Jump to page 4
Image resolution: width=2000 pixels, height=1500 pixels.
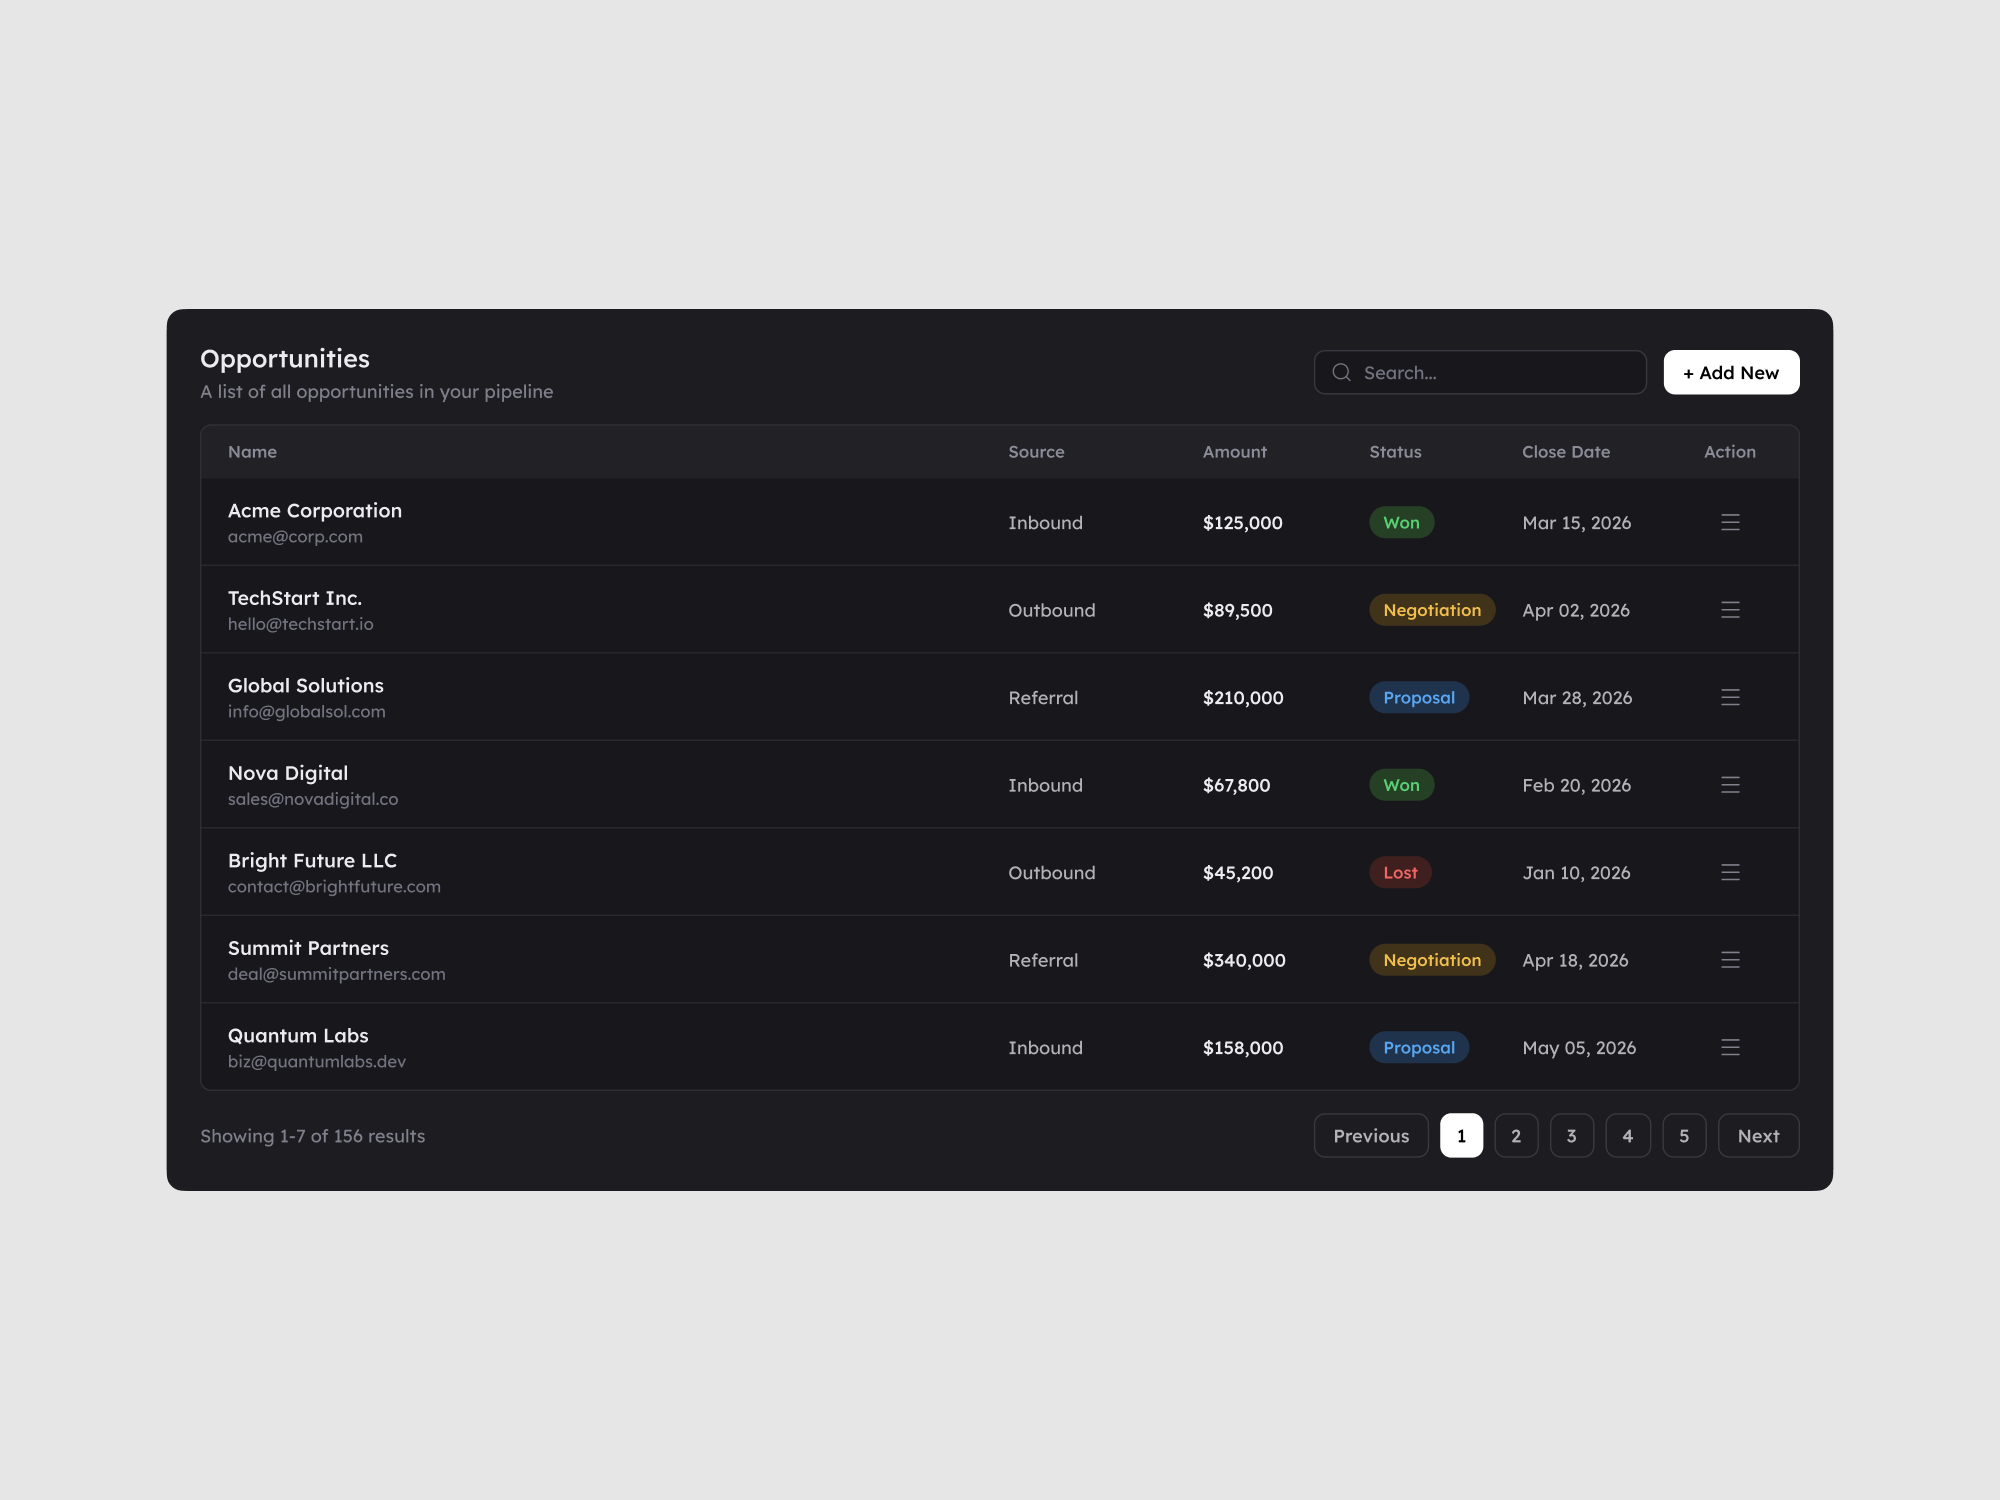click(1628, 1135)
